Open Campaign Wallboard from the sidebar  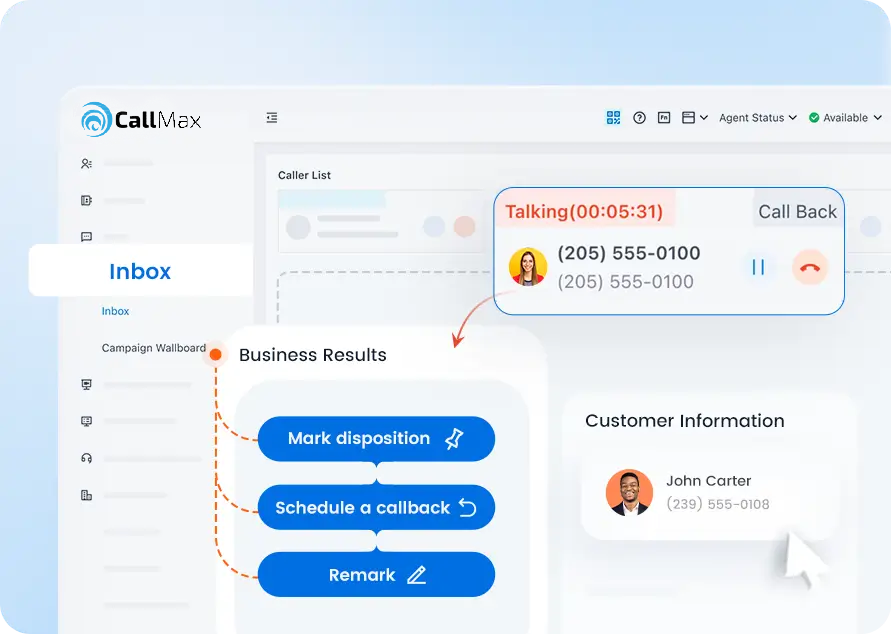[153, 348]
